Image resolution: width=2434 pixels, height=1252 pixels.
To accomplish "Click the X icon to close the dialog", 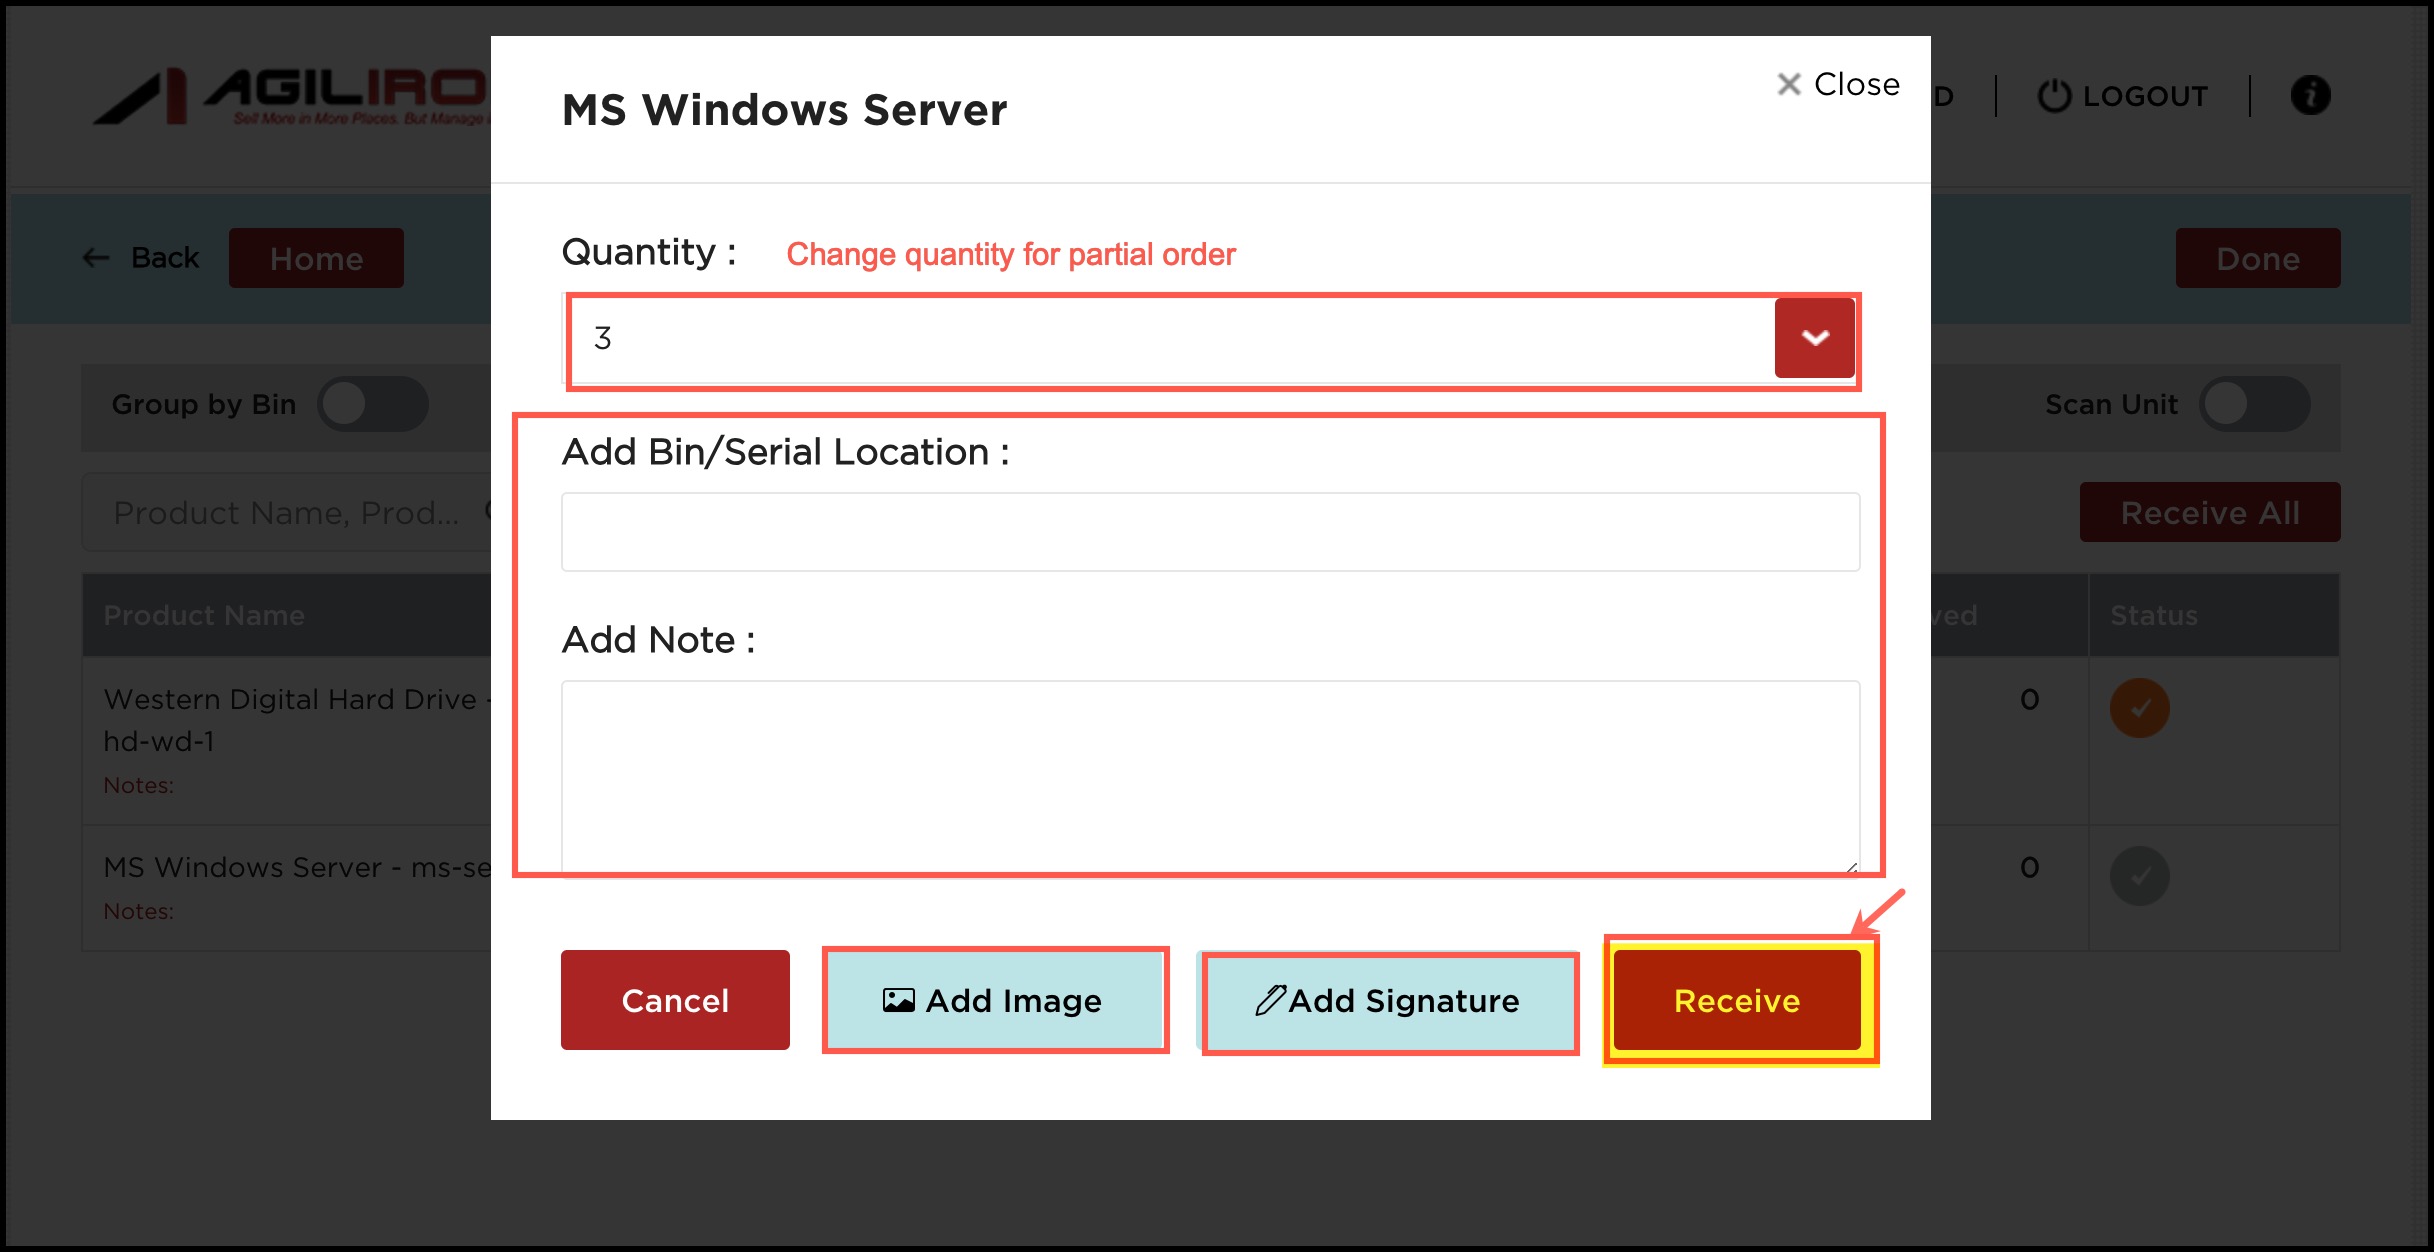I will click(x=1789, y=84).
